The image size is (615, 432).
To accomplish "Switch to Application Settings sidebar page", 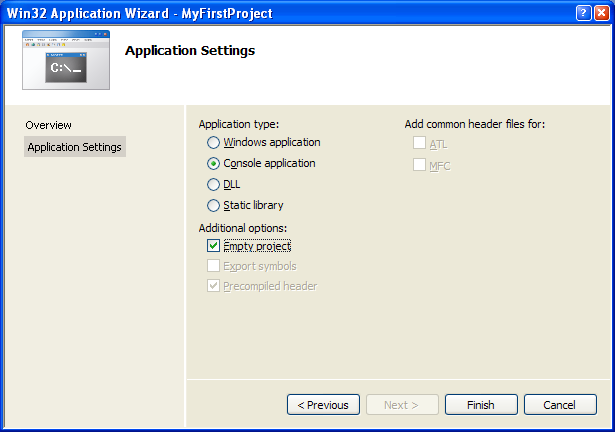I will pyautogui.click(x=75, y=147).
